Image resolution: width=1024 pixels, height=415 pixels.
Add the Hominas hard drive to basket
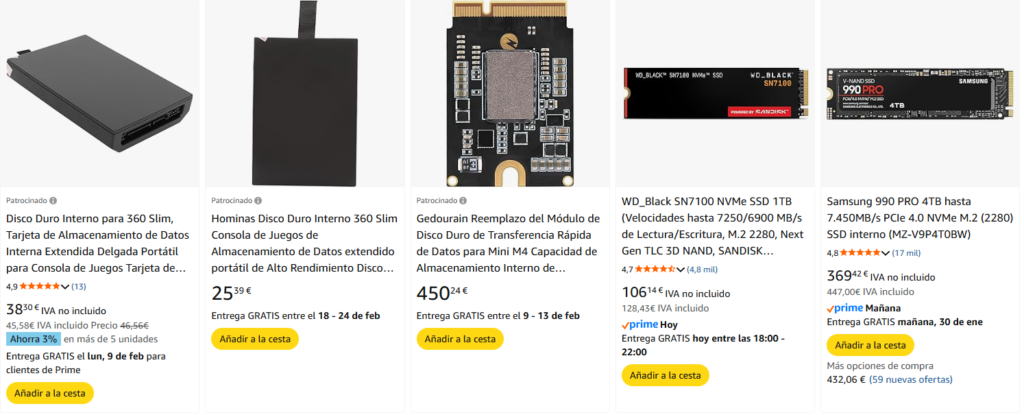coord(254,339)
